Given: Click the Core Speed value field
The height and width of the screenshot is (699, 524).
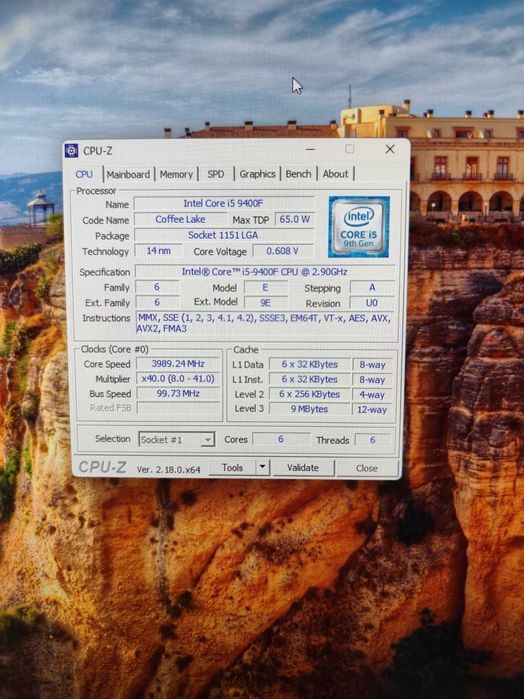Looking at the screenshot, I should click(178, 364).
